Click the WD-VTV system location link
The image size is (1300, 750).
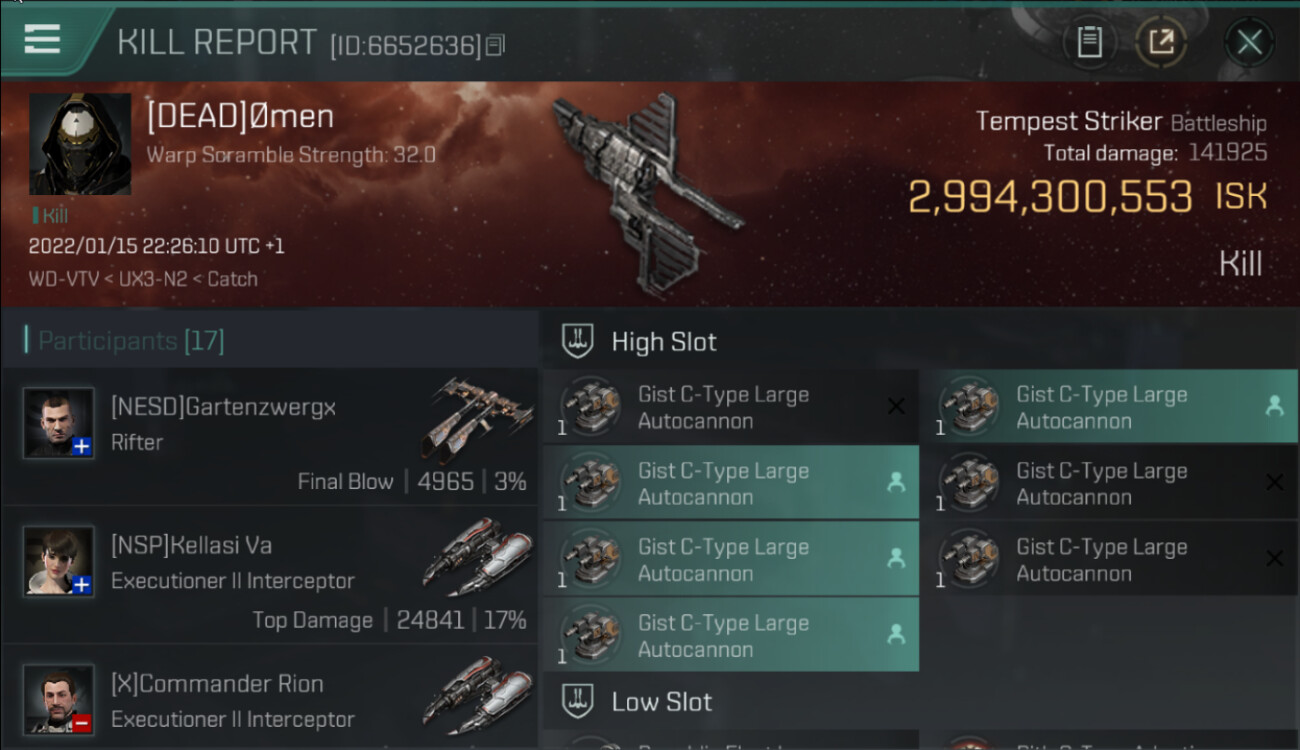click(x=64, y=279)
